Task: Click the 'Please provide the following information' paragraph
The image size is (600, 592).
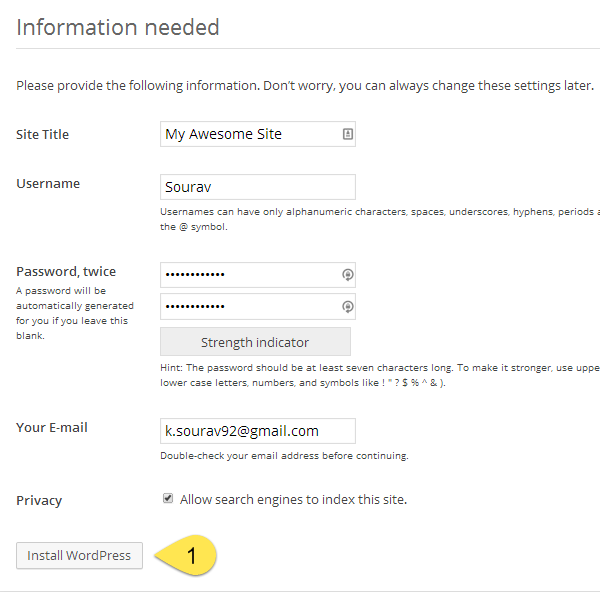Action: [x=305, y=85]
